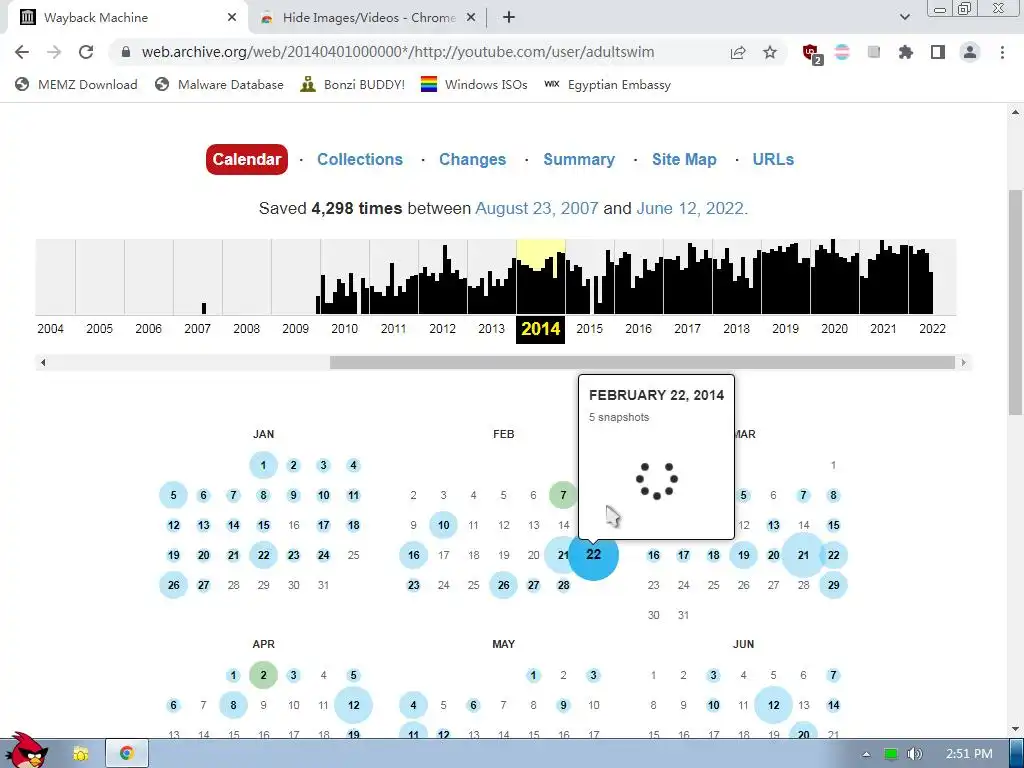Click the Chrome taskbar icon
Screen dimensions: 1024x768
point(127,753)
